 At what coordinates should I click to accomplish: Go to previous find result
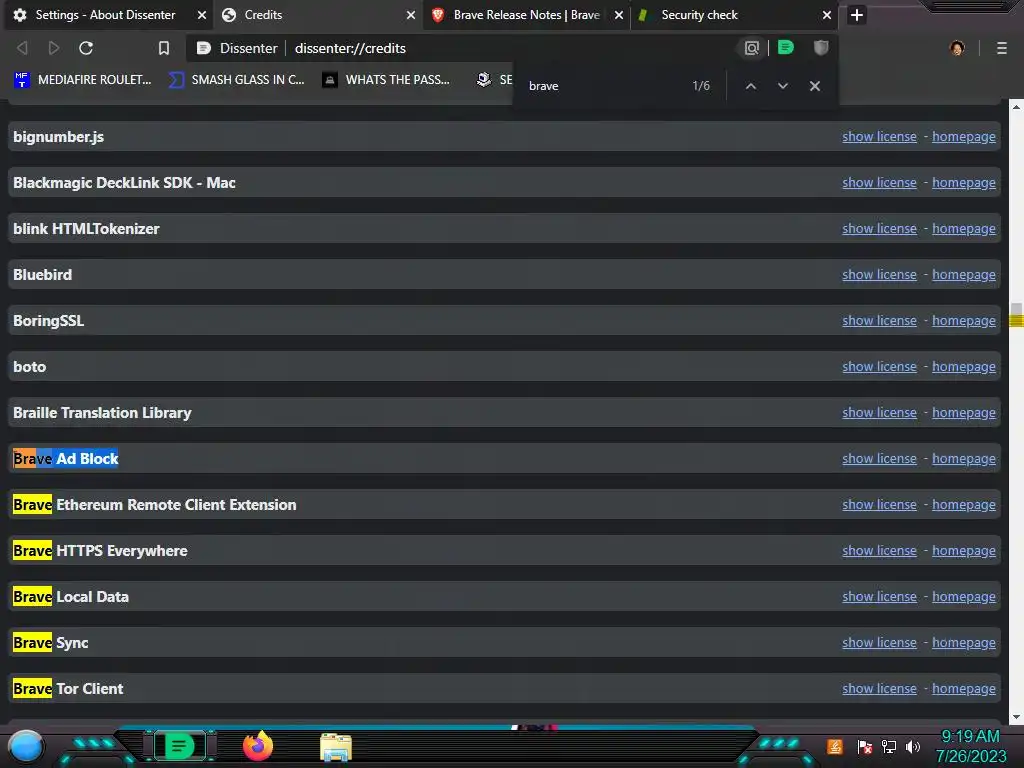click(x=751, y=86)
